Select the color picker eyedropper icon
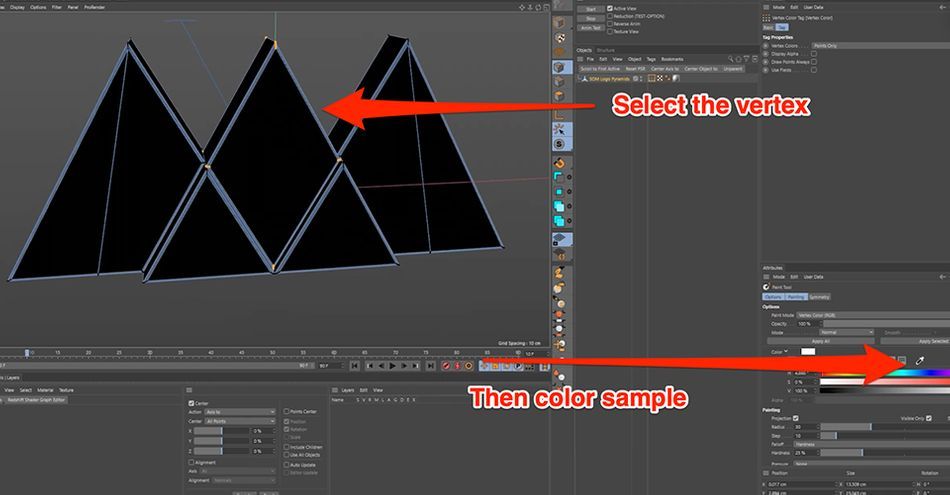950x495 pixels. pos(920,360)
